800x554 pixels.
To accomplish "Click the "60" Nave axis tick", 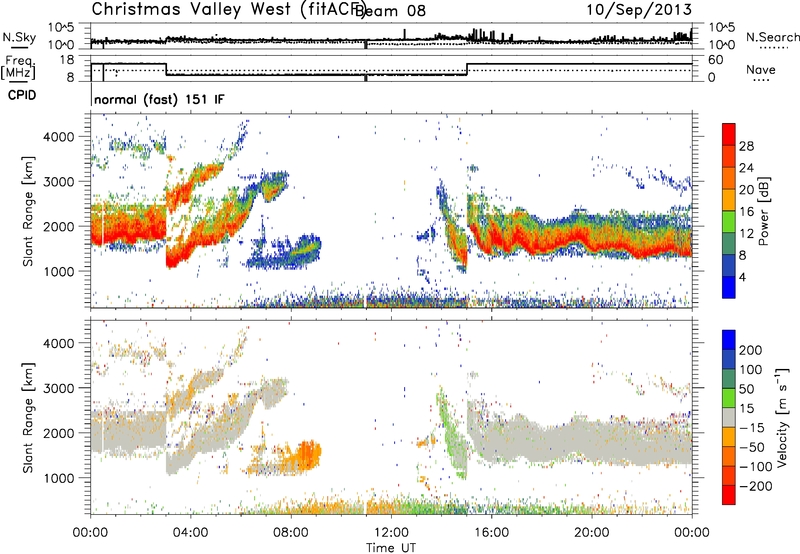I will (716, 60).
